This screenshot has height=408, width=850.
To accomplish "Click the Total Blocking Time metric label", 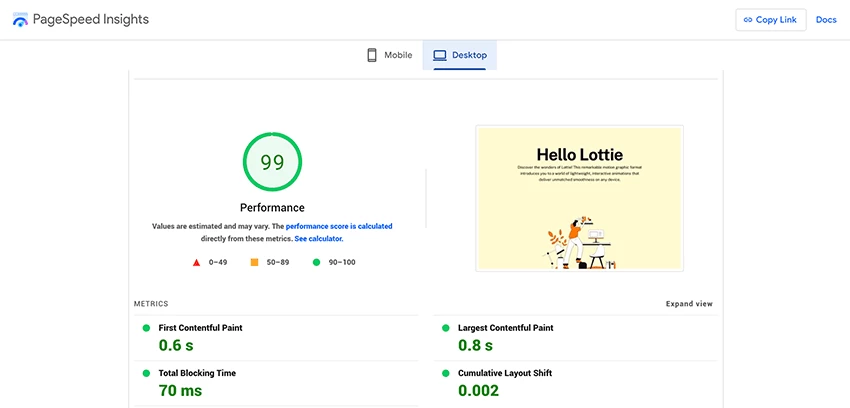I will coord(197,373).
